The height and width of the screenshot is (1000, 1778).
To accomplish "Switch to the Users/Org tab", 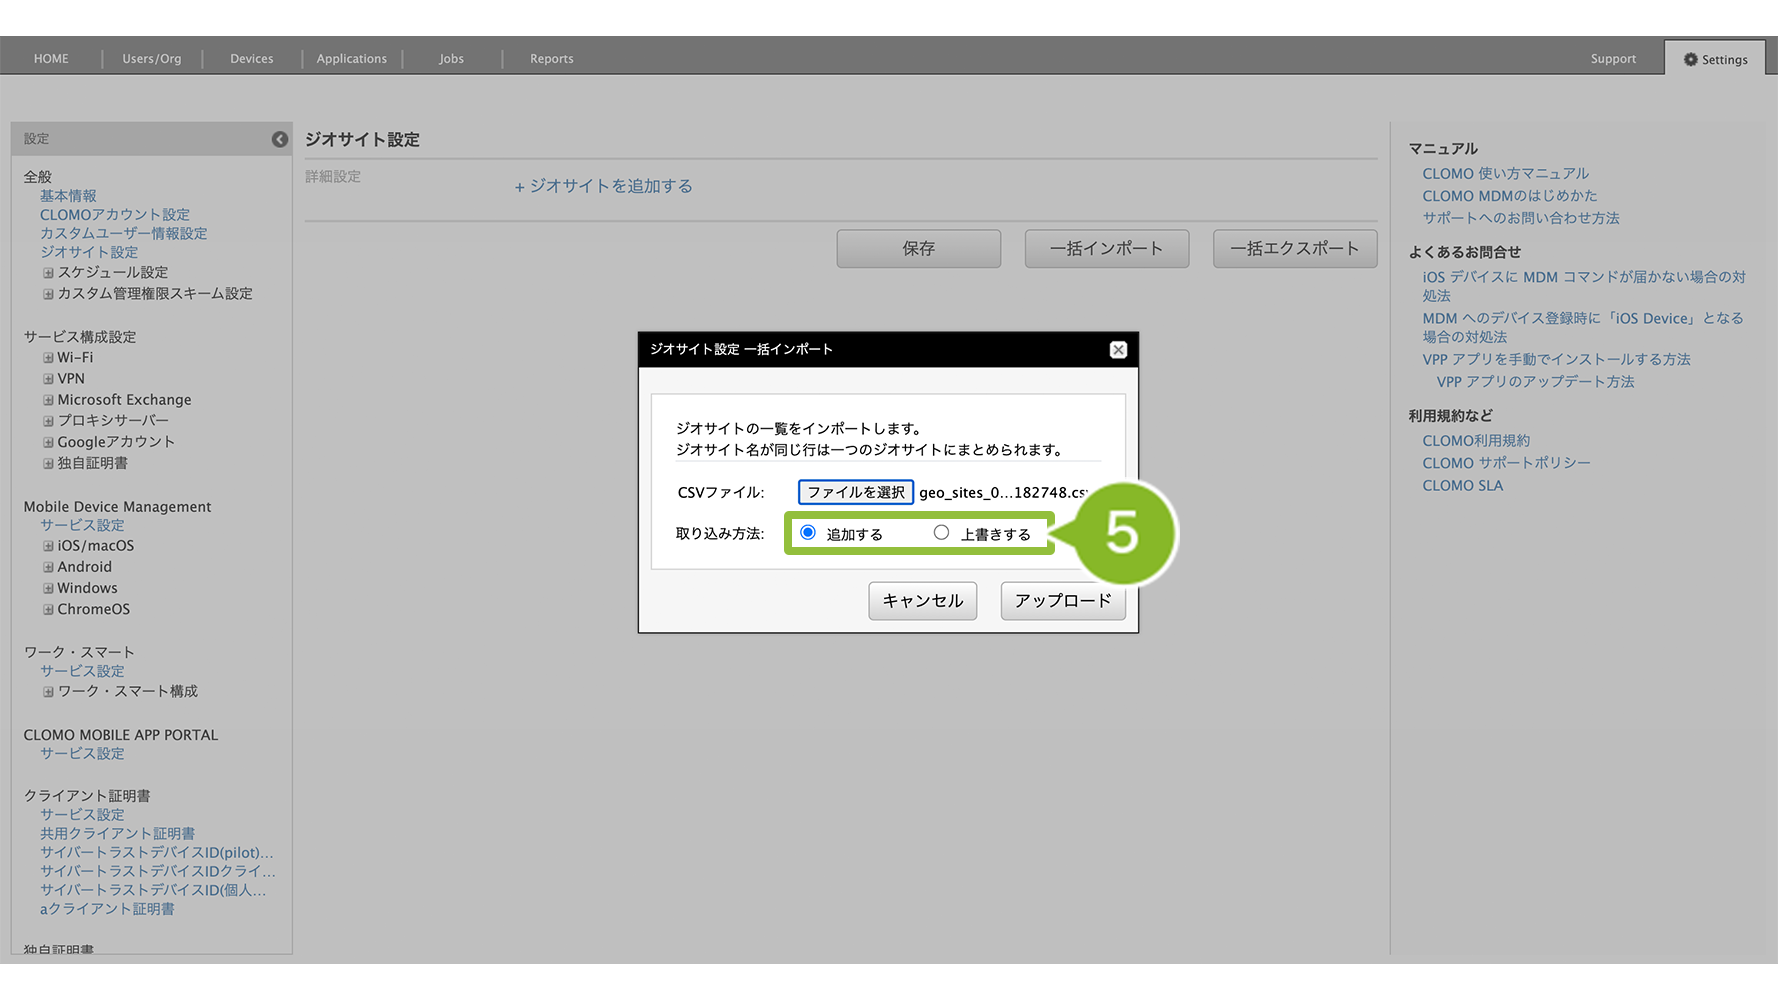I will tap(152, 59).
